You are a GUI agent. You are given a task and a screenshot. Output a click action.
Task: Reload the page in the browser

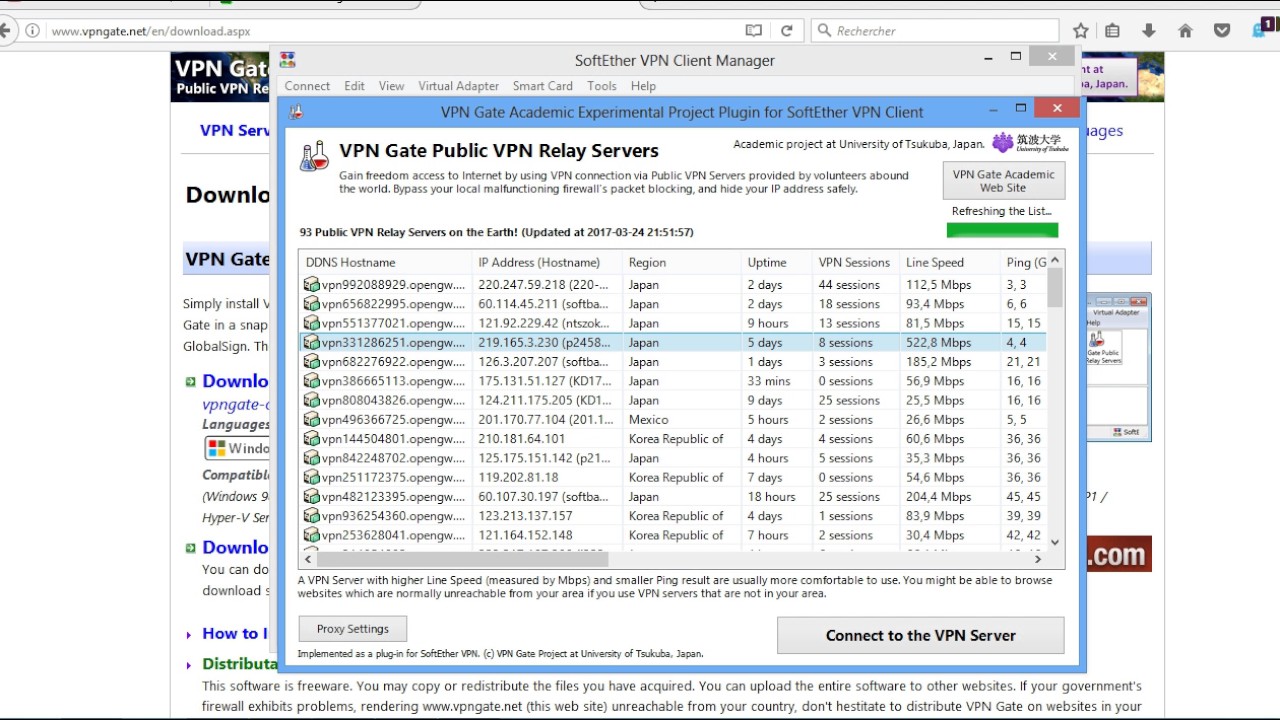786,31
